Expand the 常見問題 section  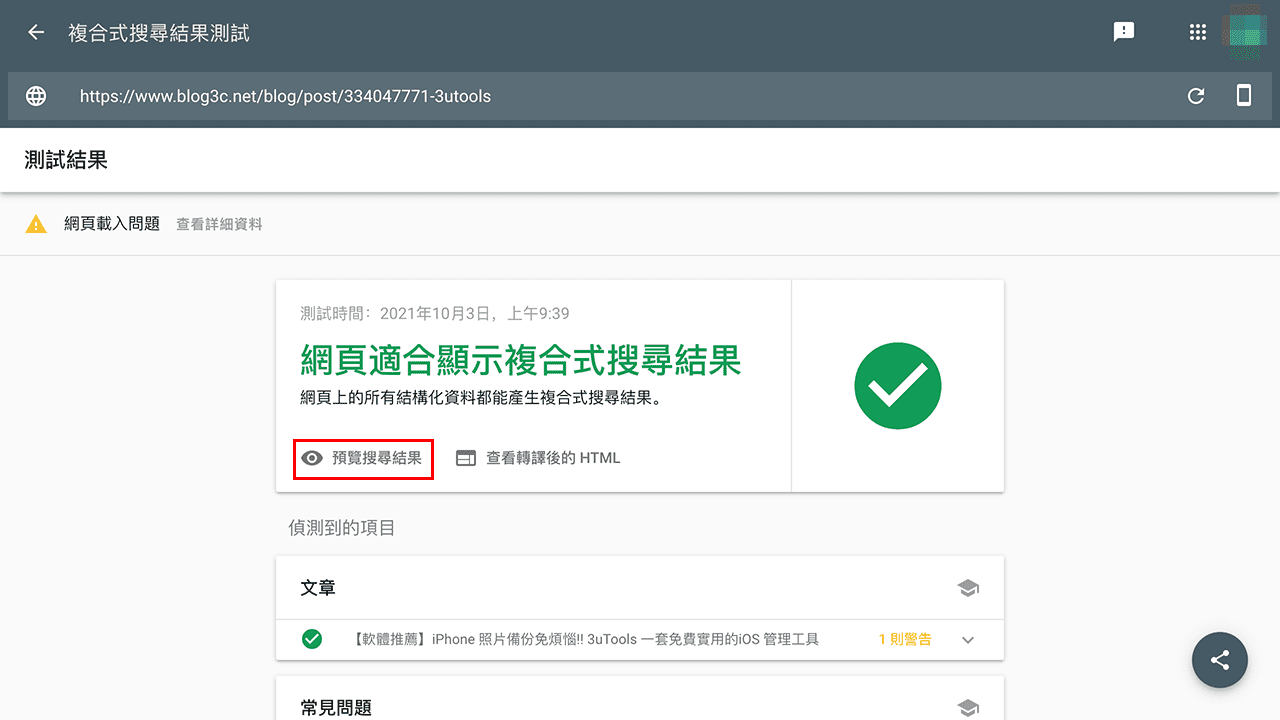pyautogui.click(x=640, y=706)
